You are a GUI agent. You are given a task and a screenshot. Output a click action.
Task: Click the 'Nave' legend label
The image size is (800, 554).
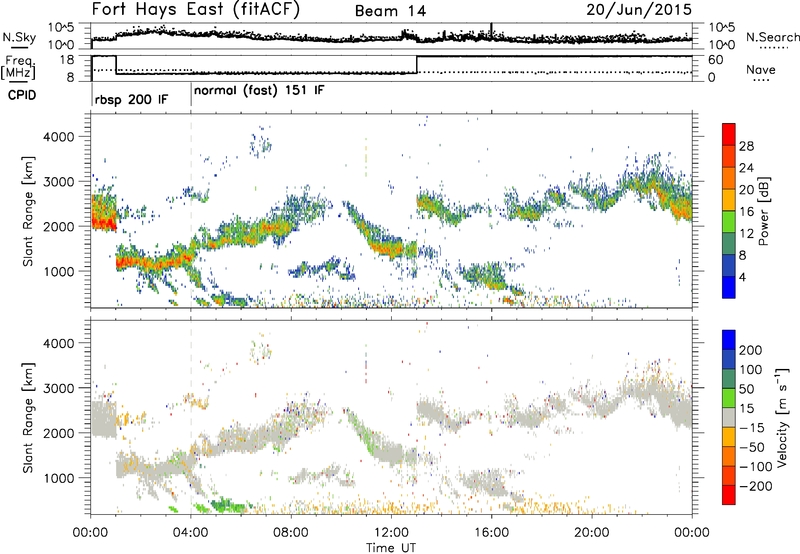coord(761,69)
